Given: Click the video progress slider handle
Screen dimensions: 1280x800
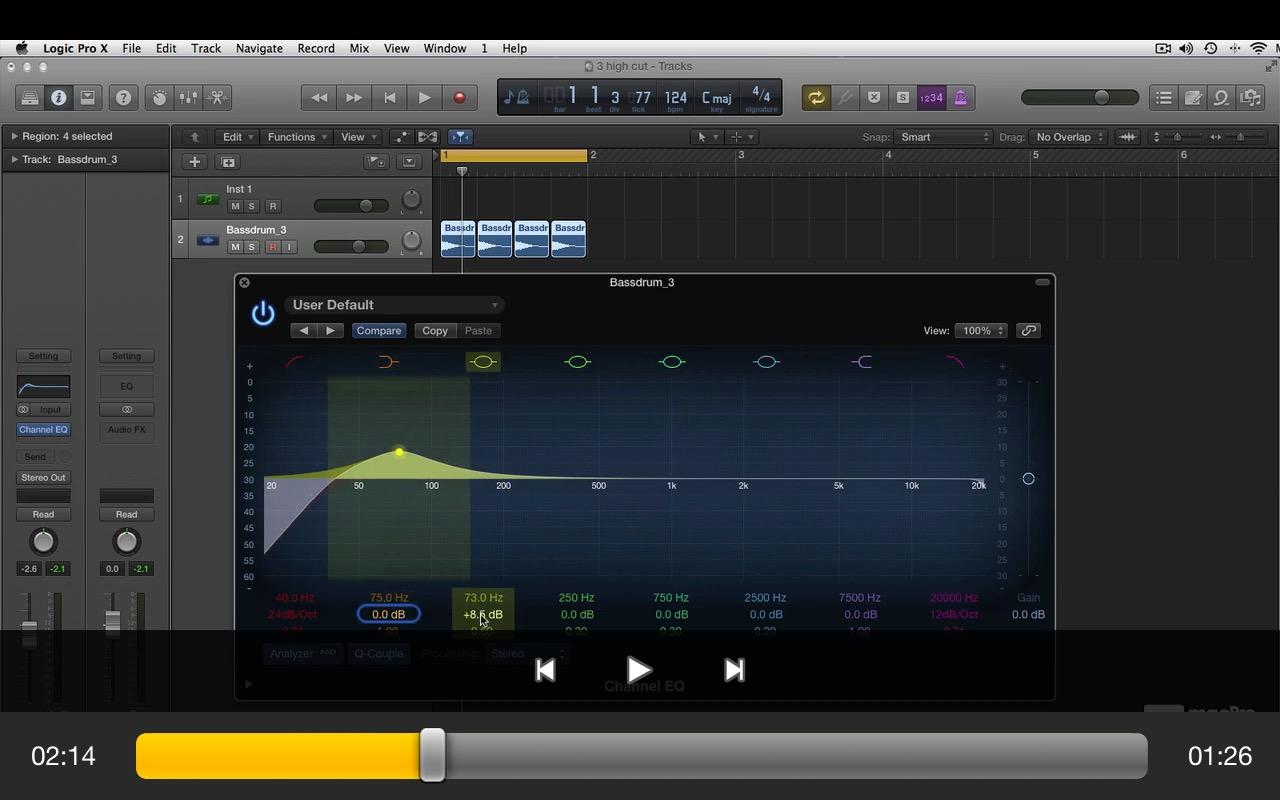Looking at the screenshot, I should [x=432, y=755].
